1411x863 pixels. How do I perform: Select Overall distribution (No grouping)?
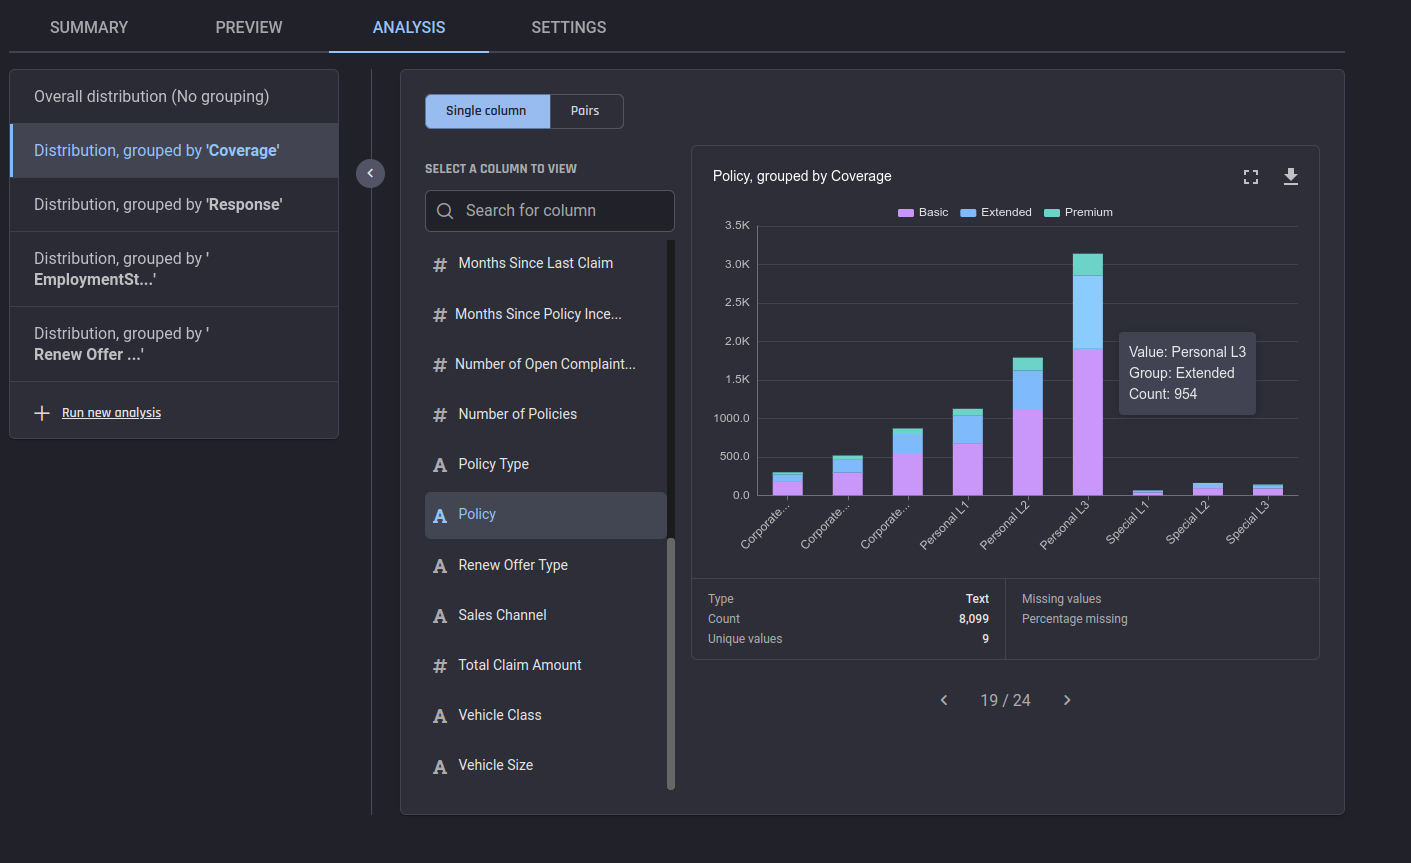[174, 97]
